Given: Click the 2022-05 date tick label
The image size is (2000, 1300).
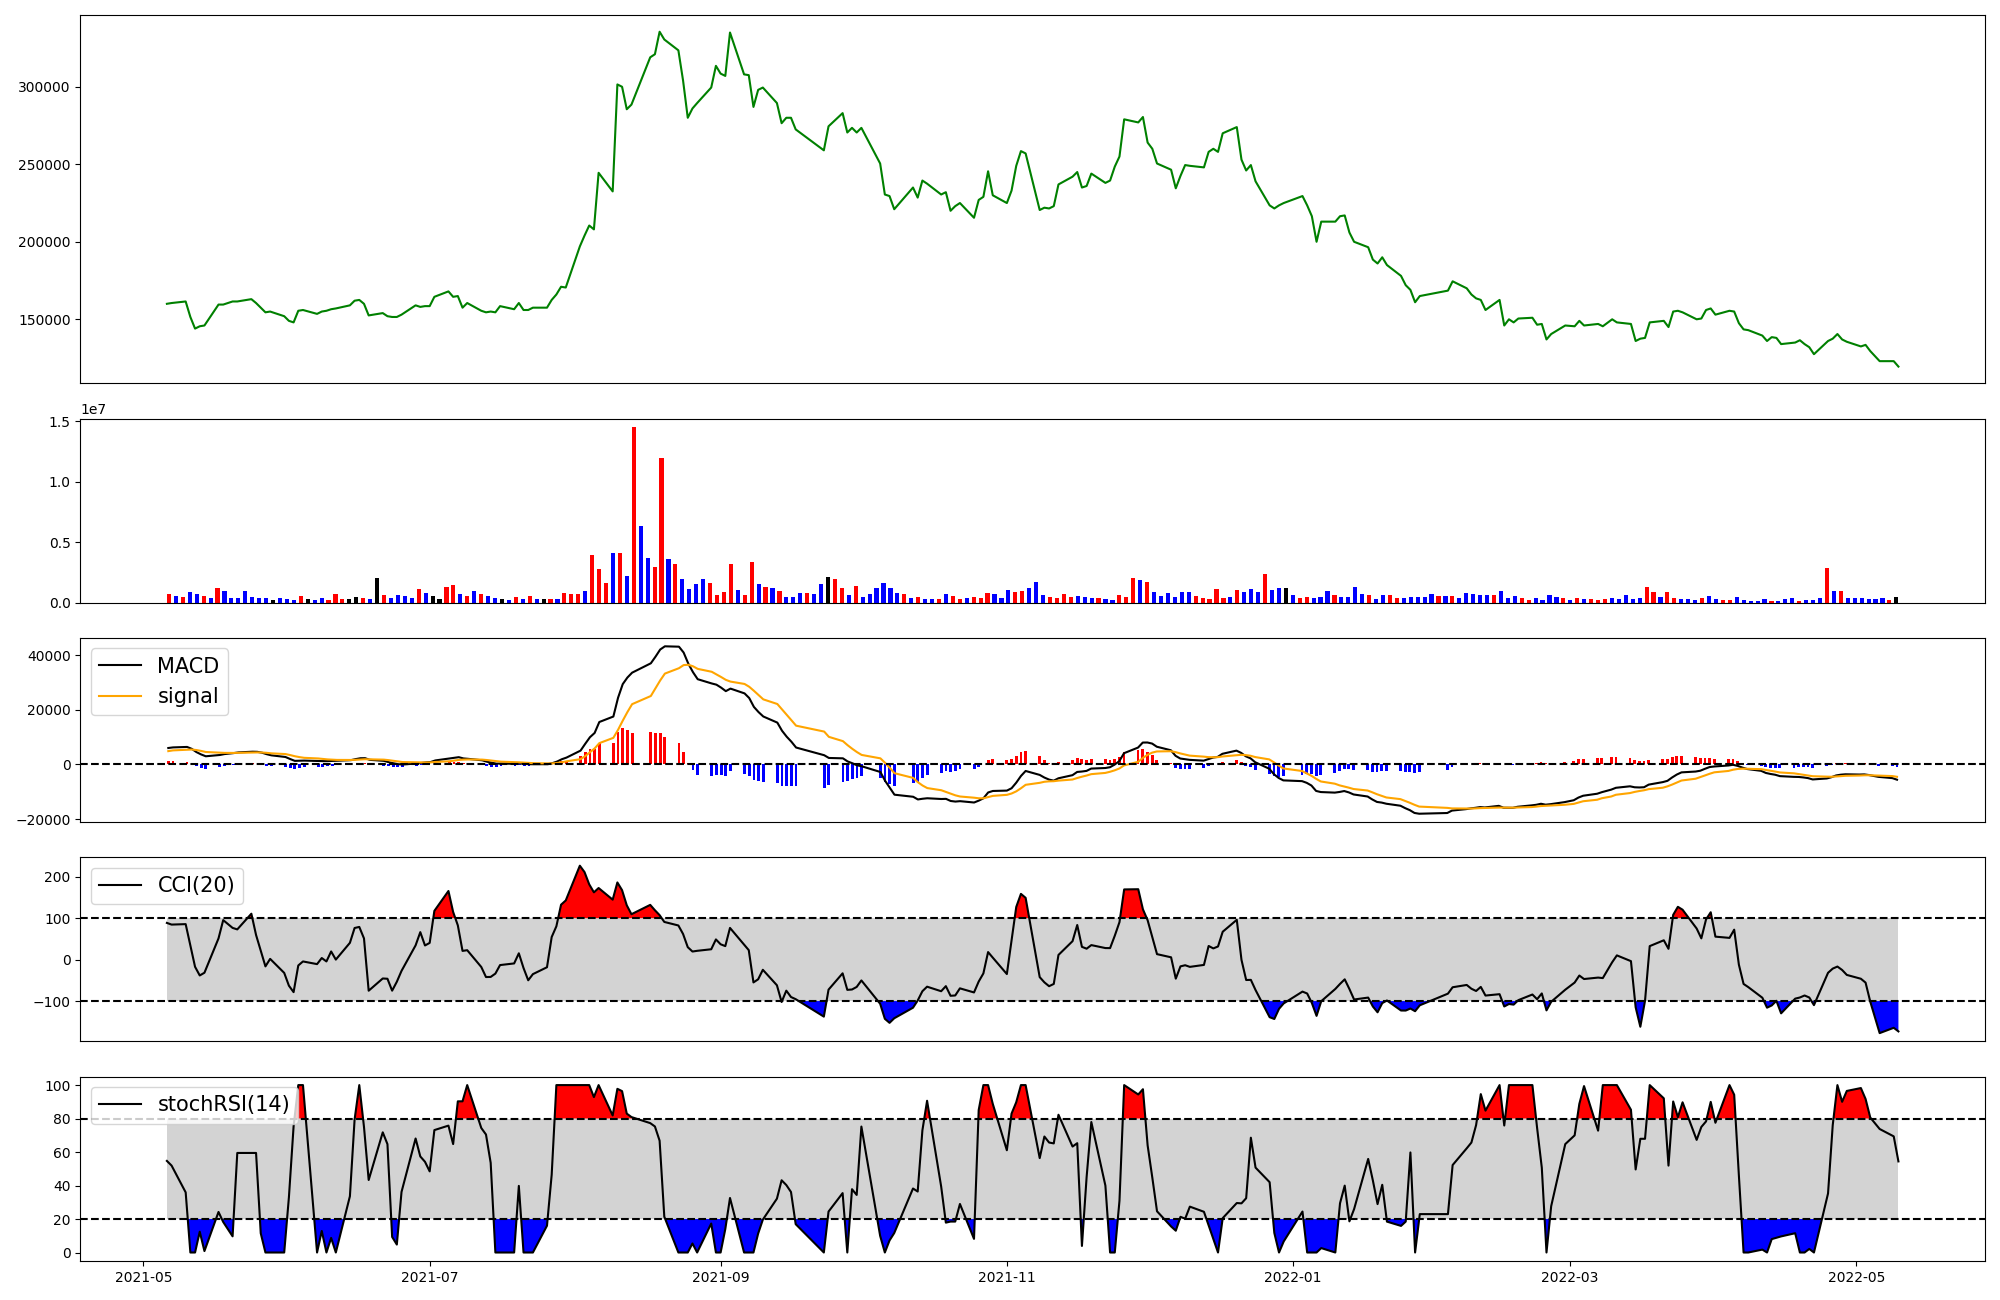Looking at the screenshot, I should click(x=1857, y=1277).
